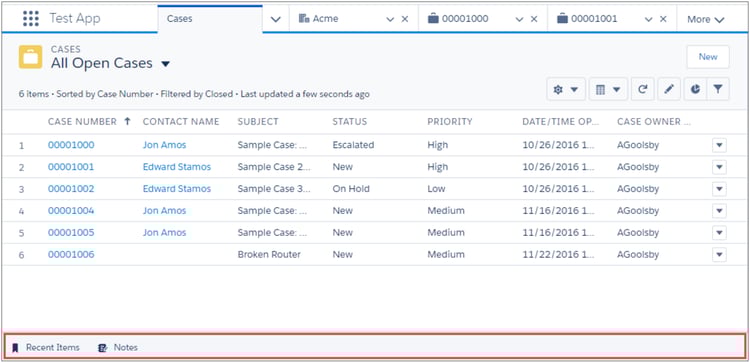Open list view controls gear menu
This screenshot has width=750, height=362.
[x=566, y=89]
